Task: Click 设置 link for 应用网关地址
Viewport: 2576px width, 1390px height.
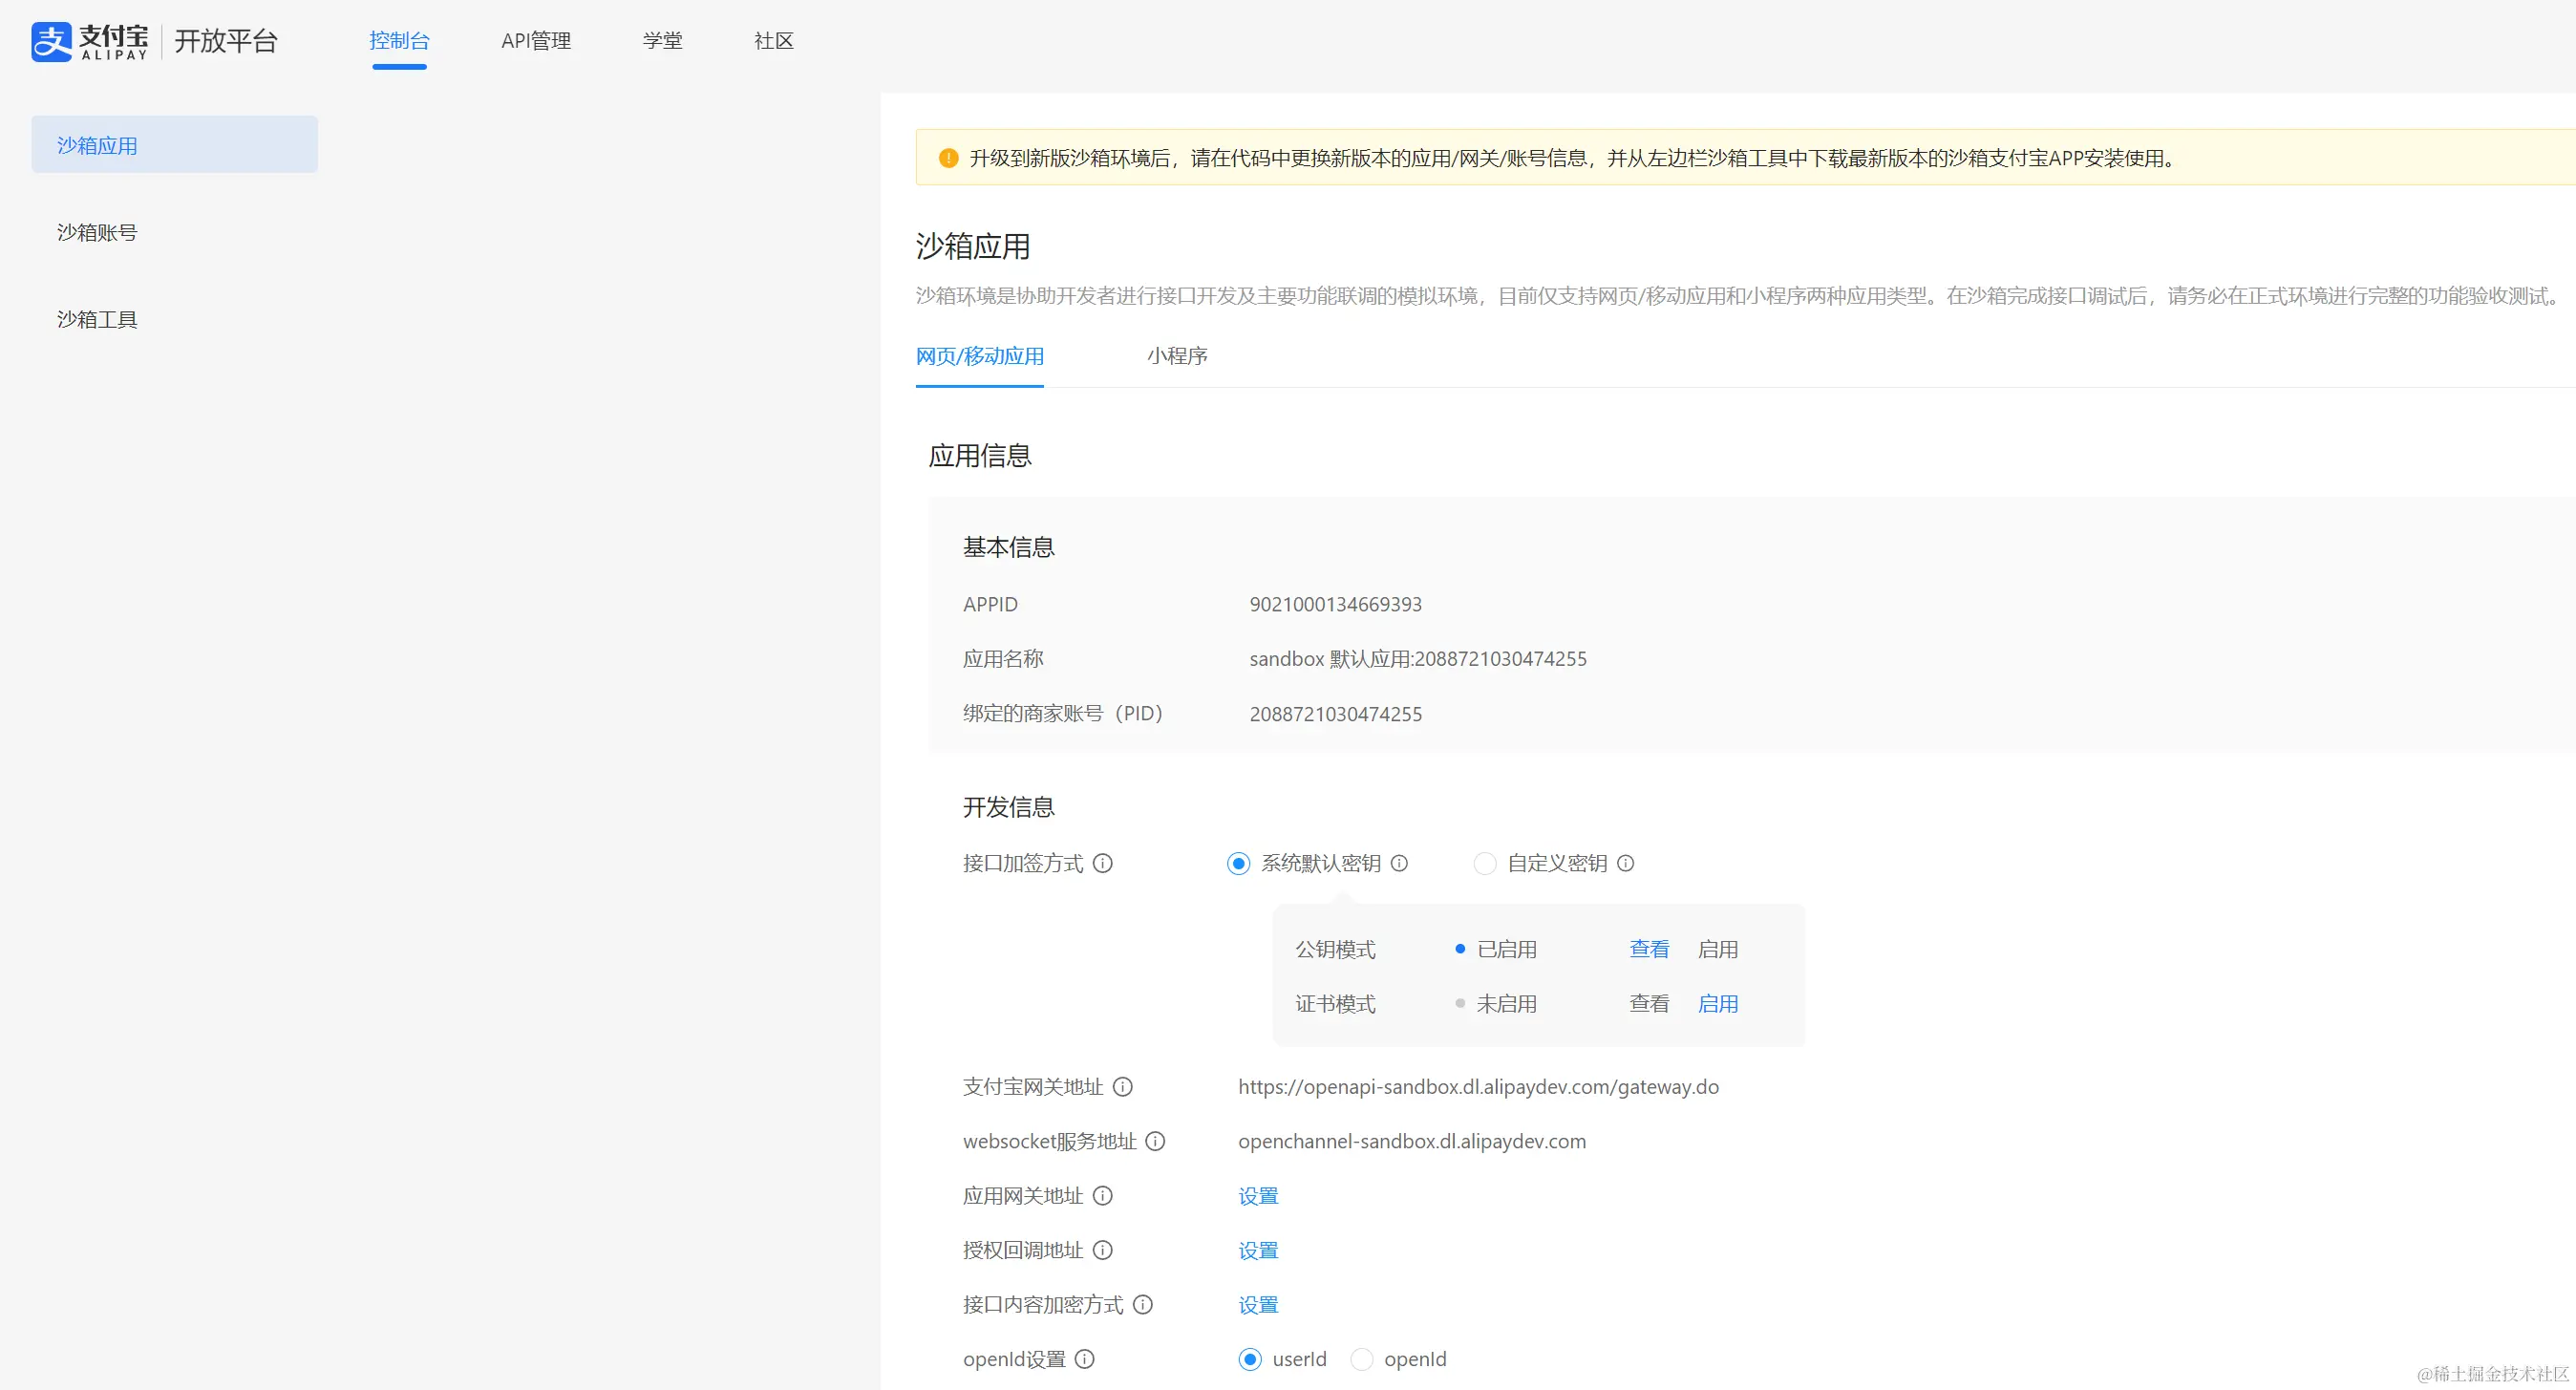Action: [1258, 1196]
